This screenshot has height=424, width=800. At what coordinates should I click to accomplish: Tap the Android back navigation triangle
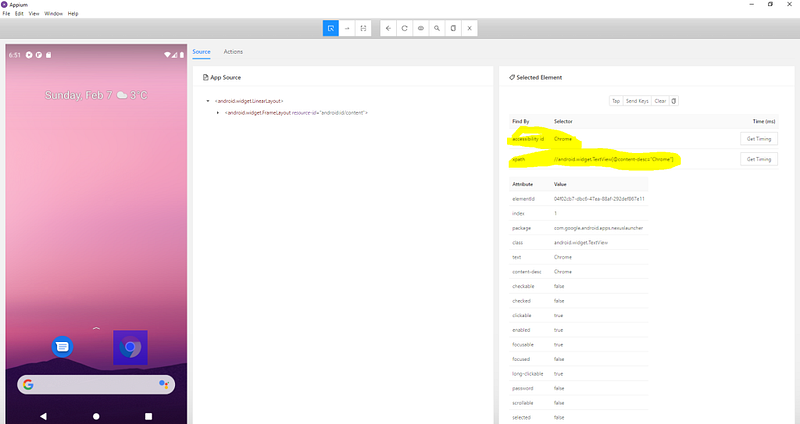[43, 416]
